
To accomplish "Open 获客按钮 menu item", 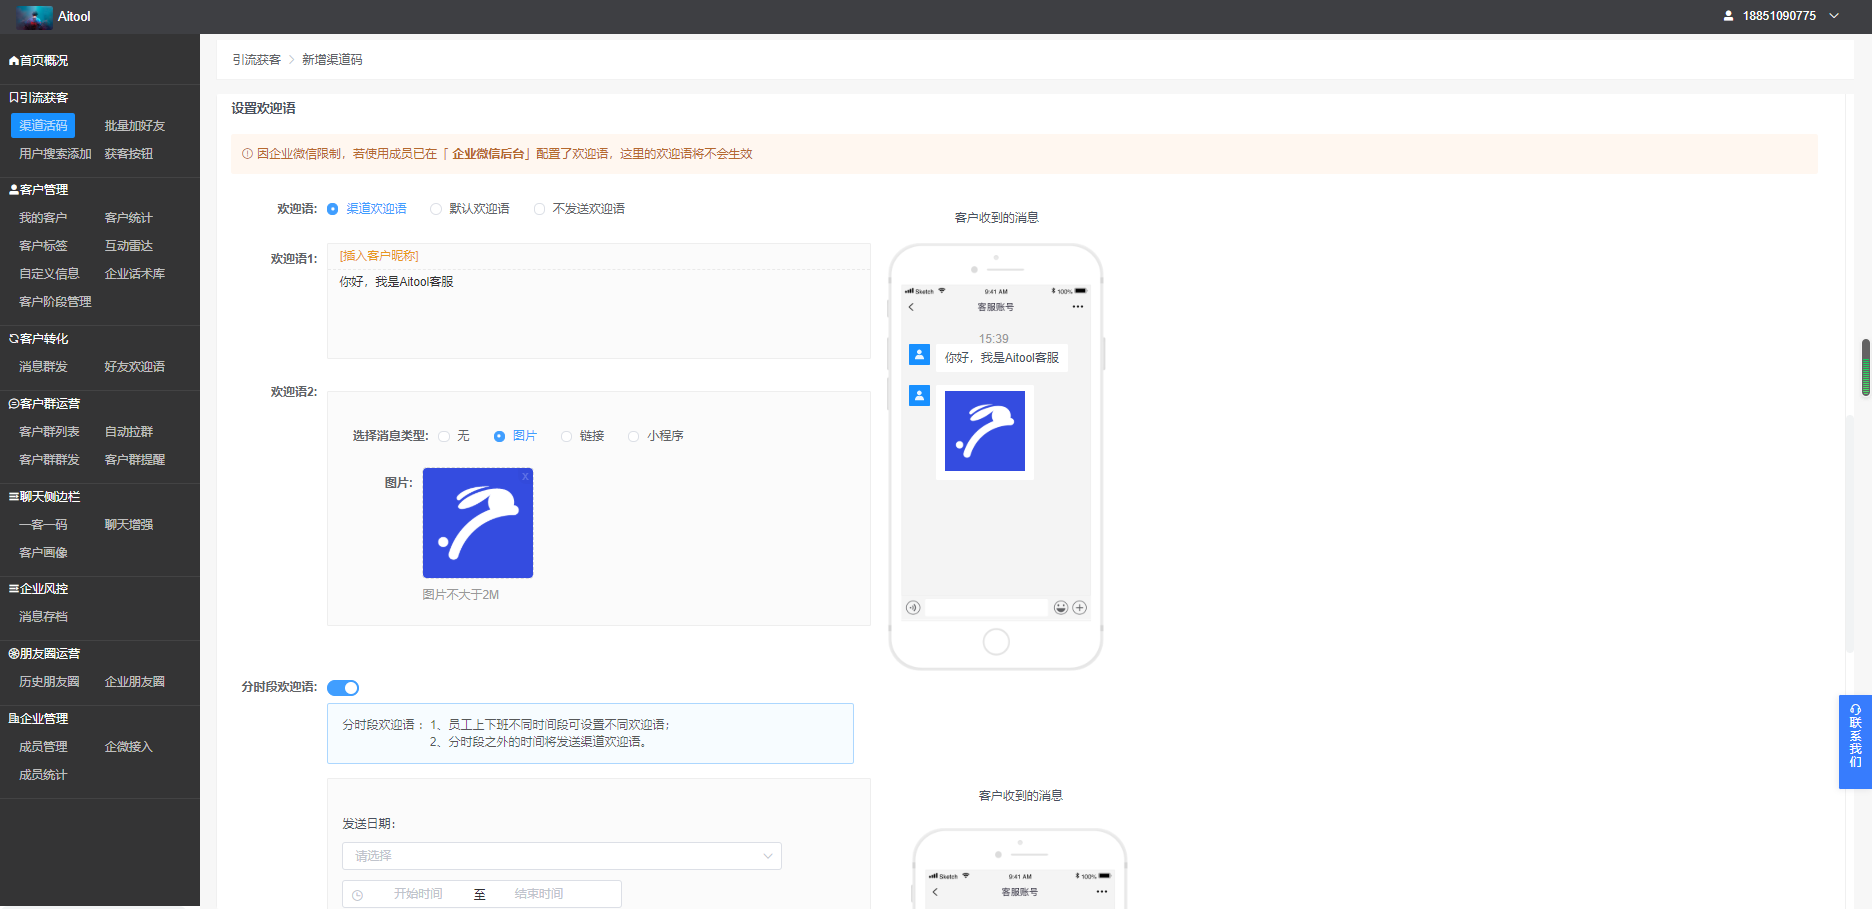I will click(x=129, y=154).
